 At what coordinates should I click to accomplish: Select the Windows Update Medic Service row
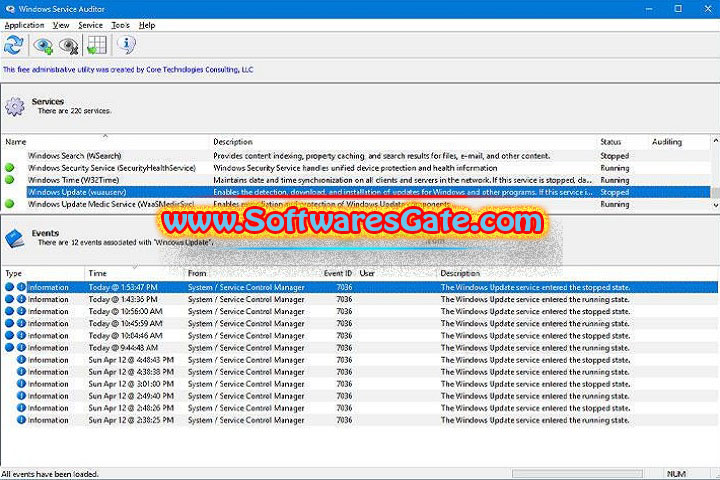coord(356,204)
